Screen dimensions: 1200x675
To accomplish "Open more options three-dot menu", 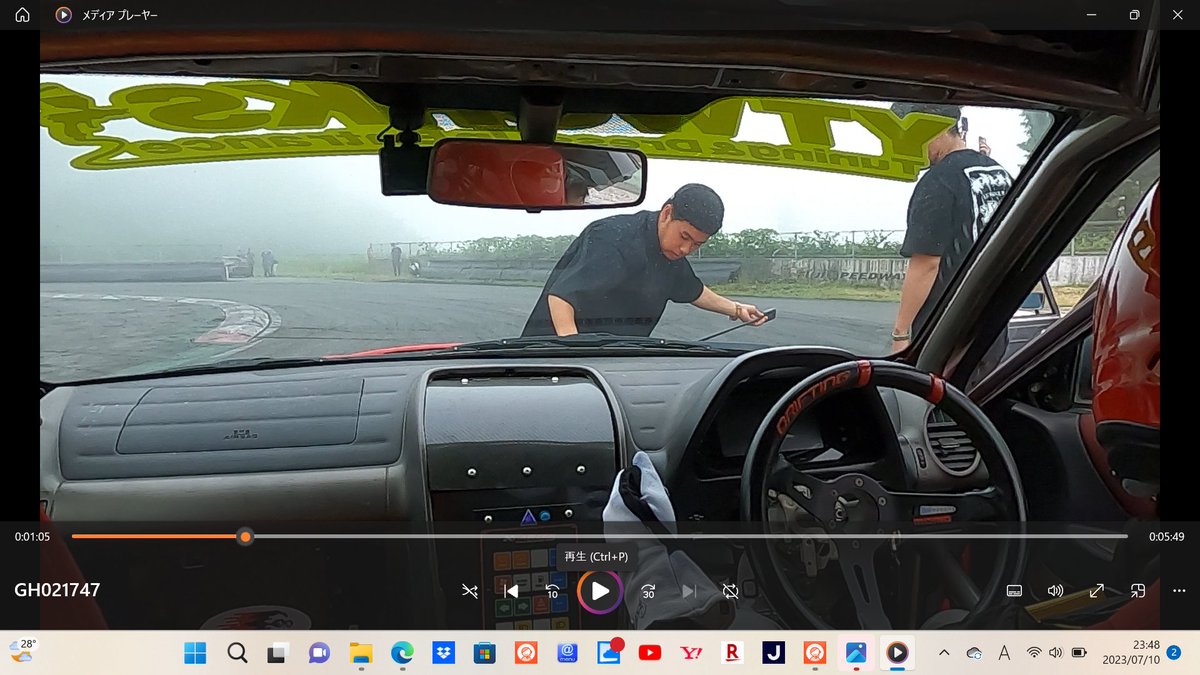I will [x=1179, y=591].
